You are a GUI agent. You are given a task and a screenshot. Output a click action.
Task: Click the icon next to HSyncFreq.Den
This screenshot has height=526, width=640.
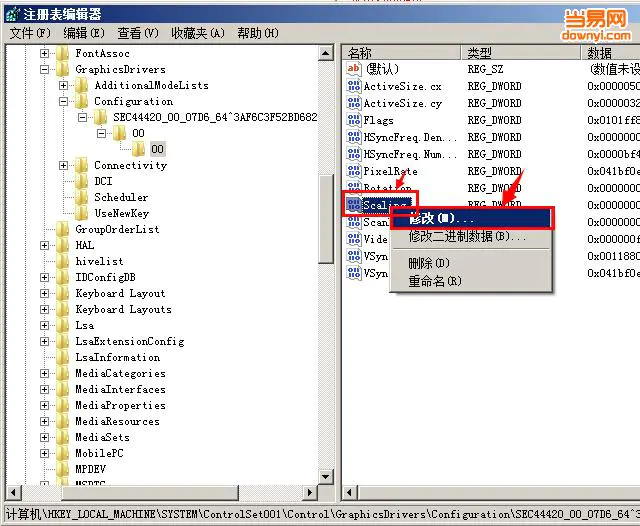[353, 137]
